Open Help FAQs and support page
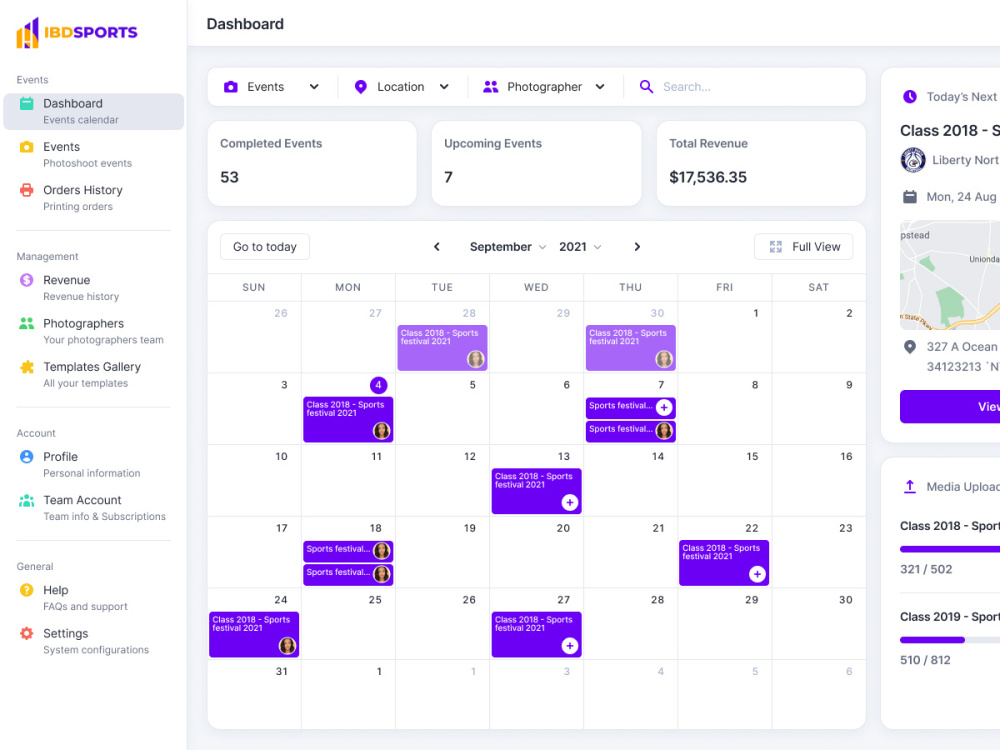This screenshot has height=750, width=1000. (27, 590)
